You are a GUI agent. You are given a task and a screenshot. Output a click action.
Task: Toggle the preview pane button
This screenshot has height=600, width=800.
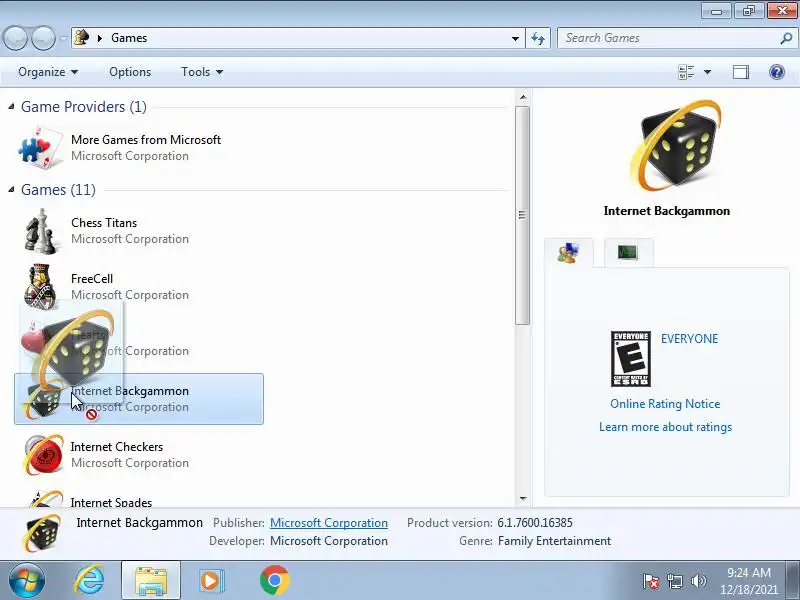pyautogui.click(x=741, y=72)
